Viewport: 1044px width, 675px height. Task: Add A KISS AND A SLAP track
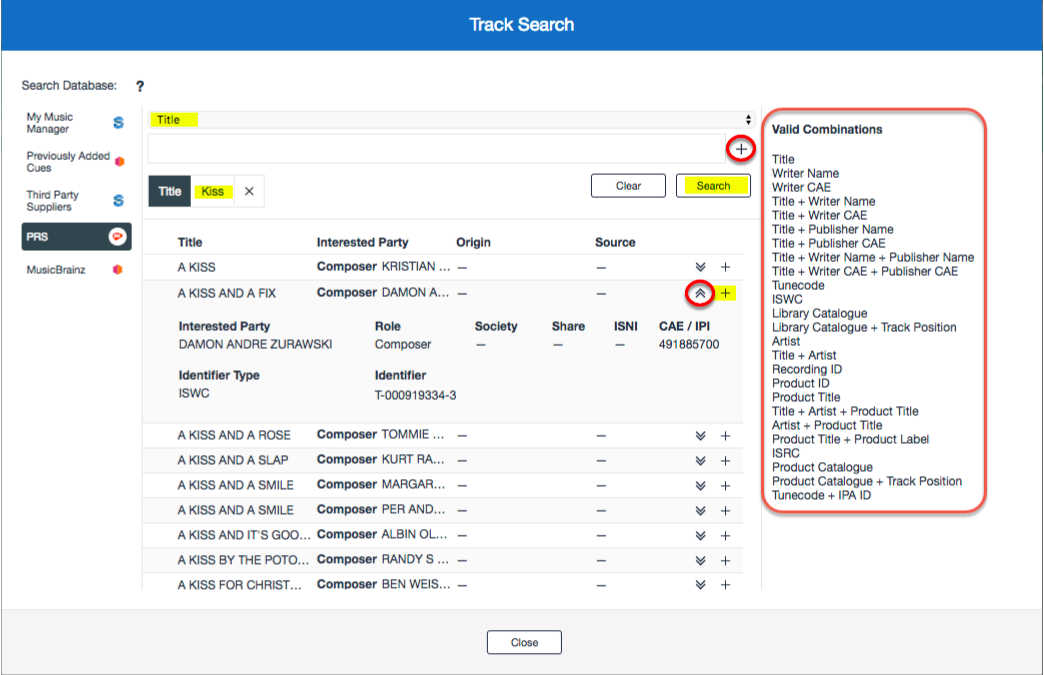tap(726, 461)
